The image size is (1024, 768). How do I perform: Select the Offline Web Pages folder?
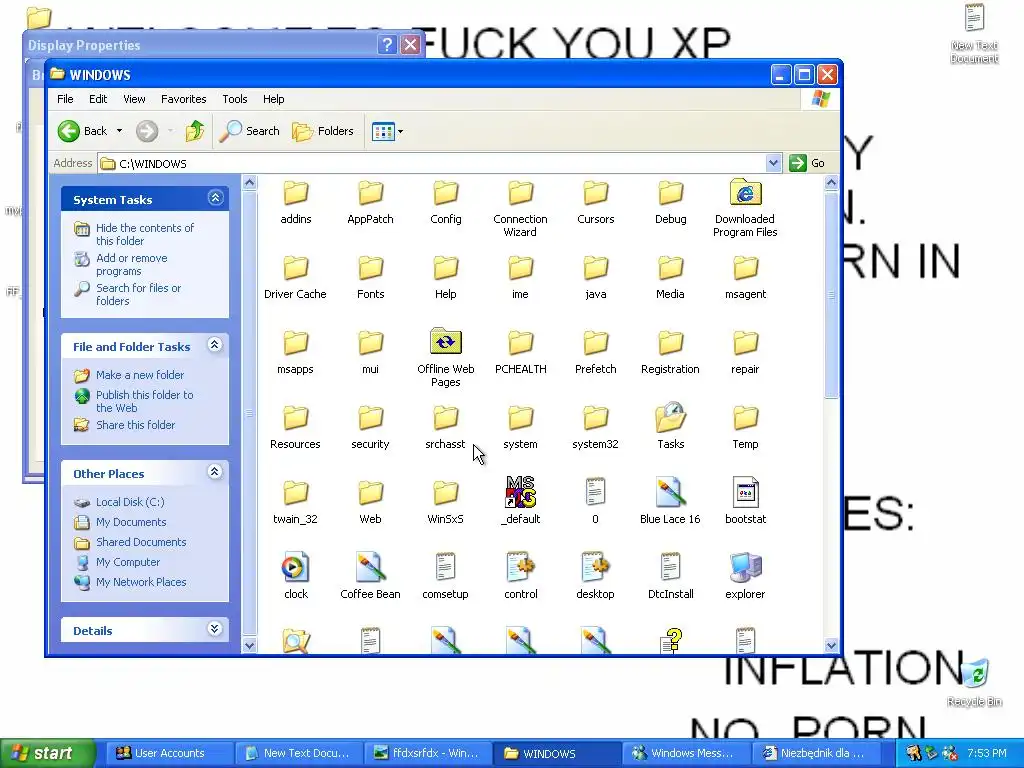pyautogui.click(x=445, y=358)
